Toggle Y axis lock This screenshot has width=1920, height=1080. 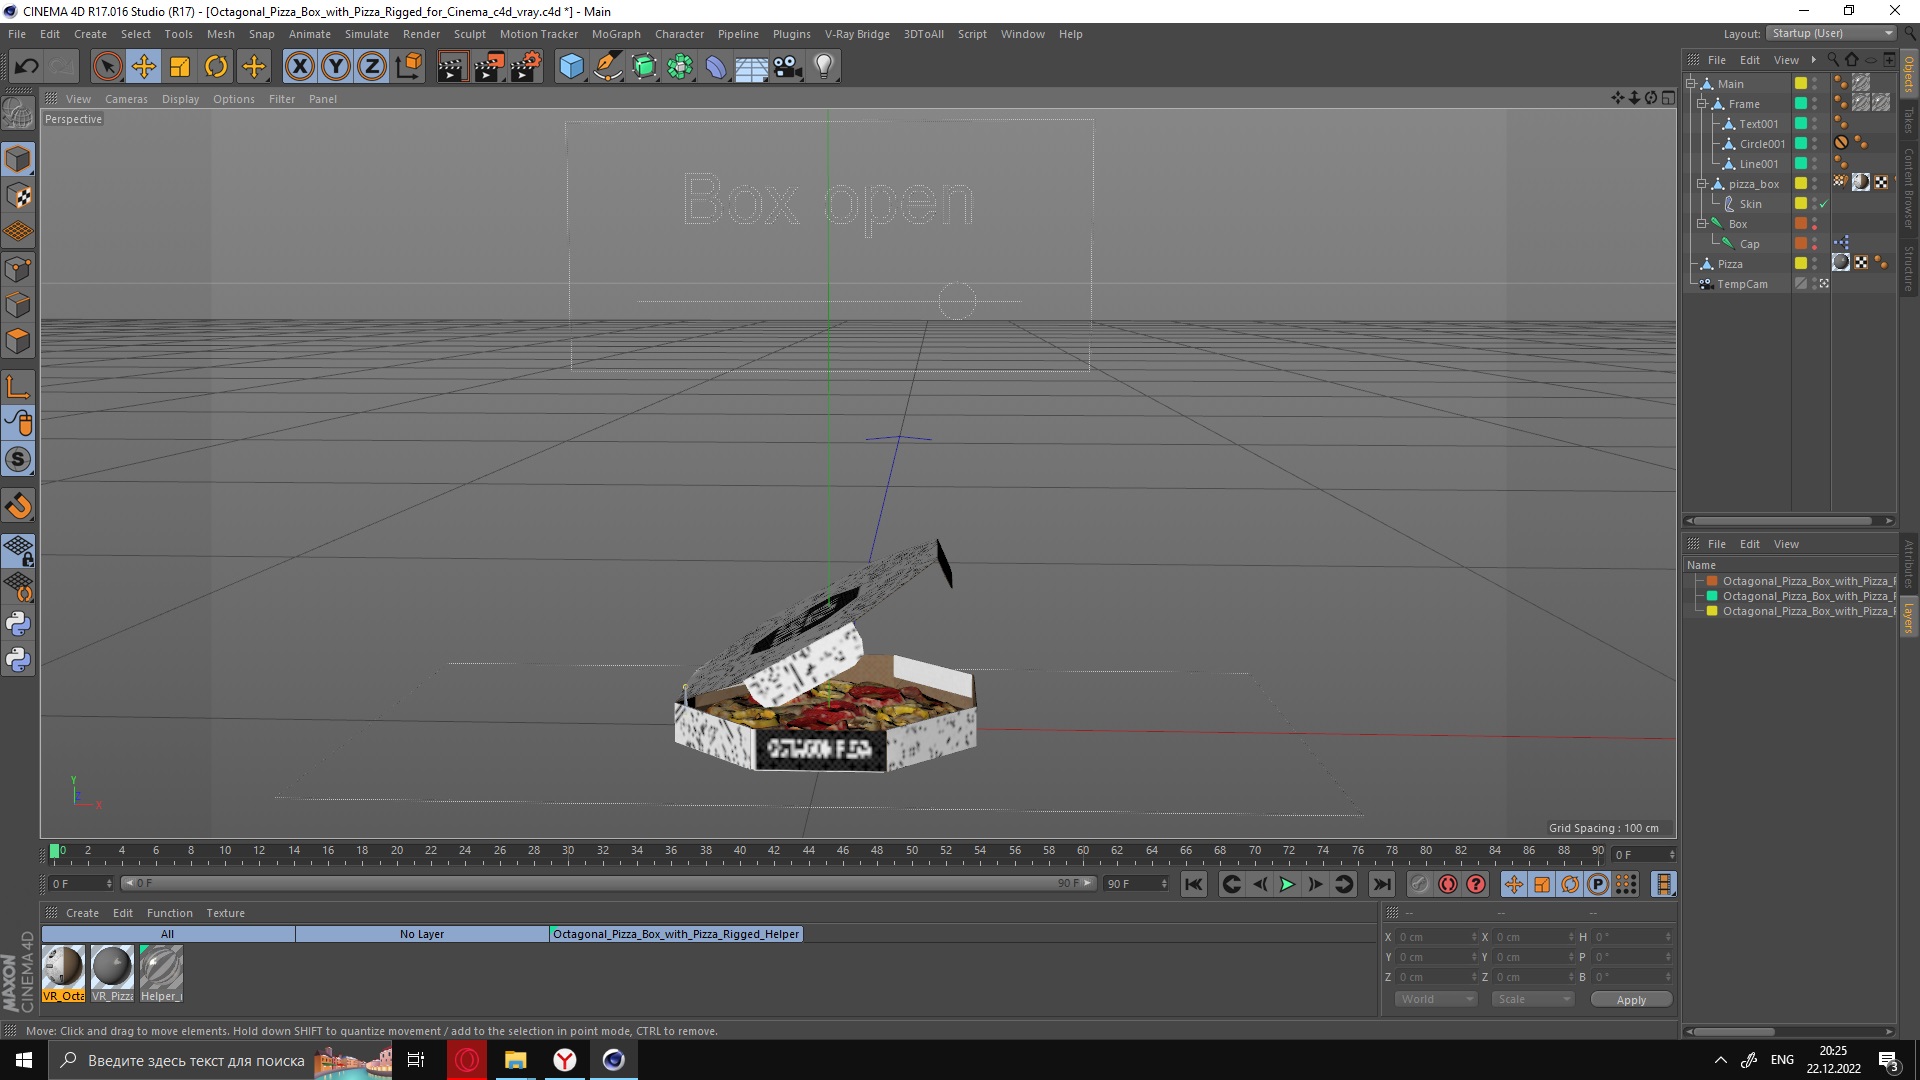coord(336,67)
